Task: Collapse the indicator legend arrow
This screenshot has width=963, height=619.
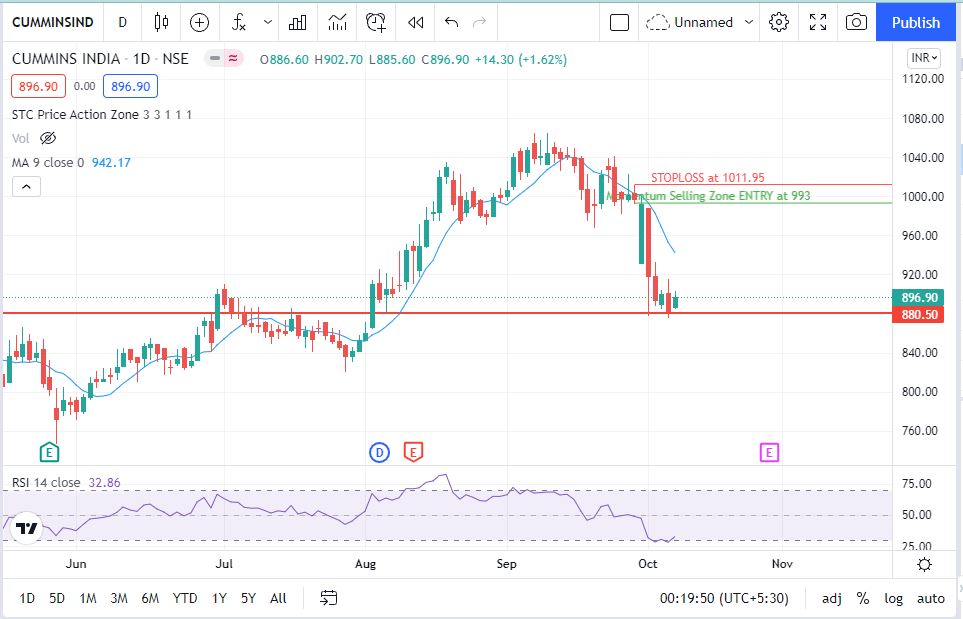Action: coord(26,187)
